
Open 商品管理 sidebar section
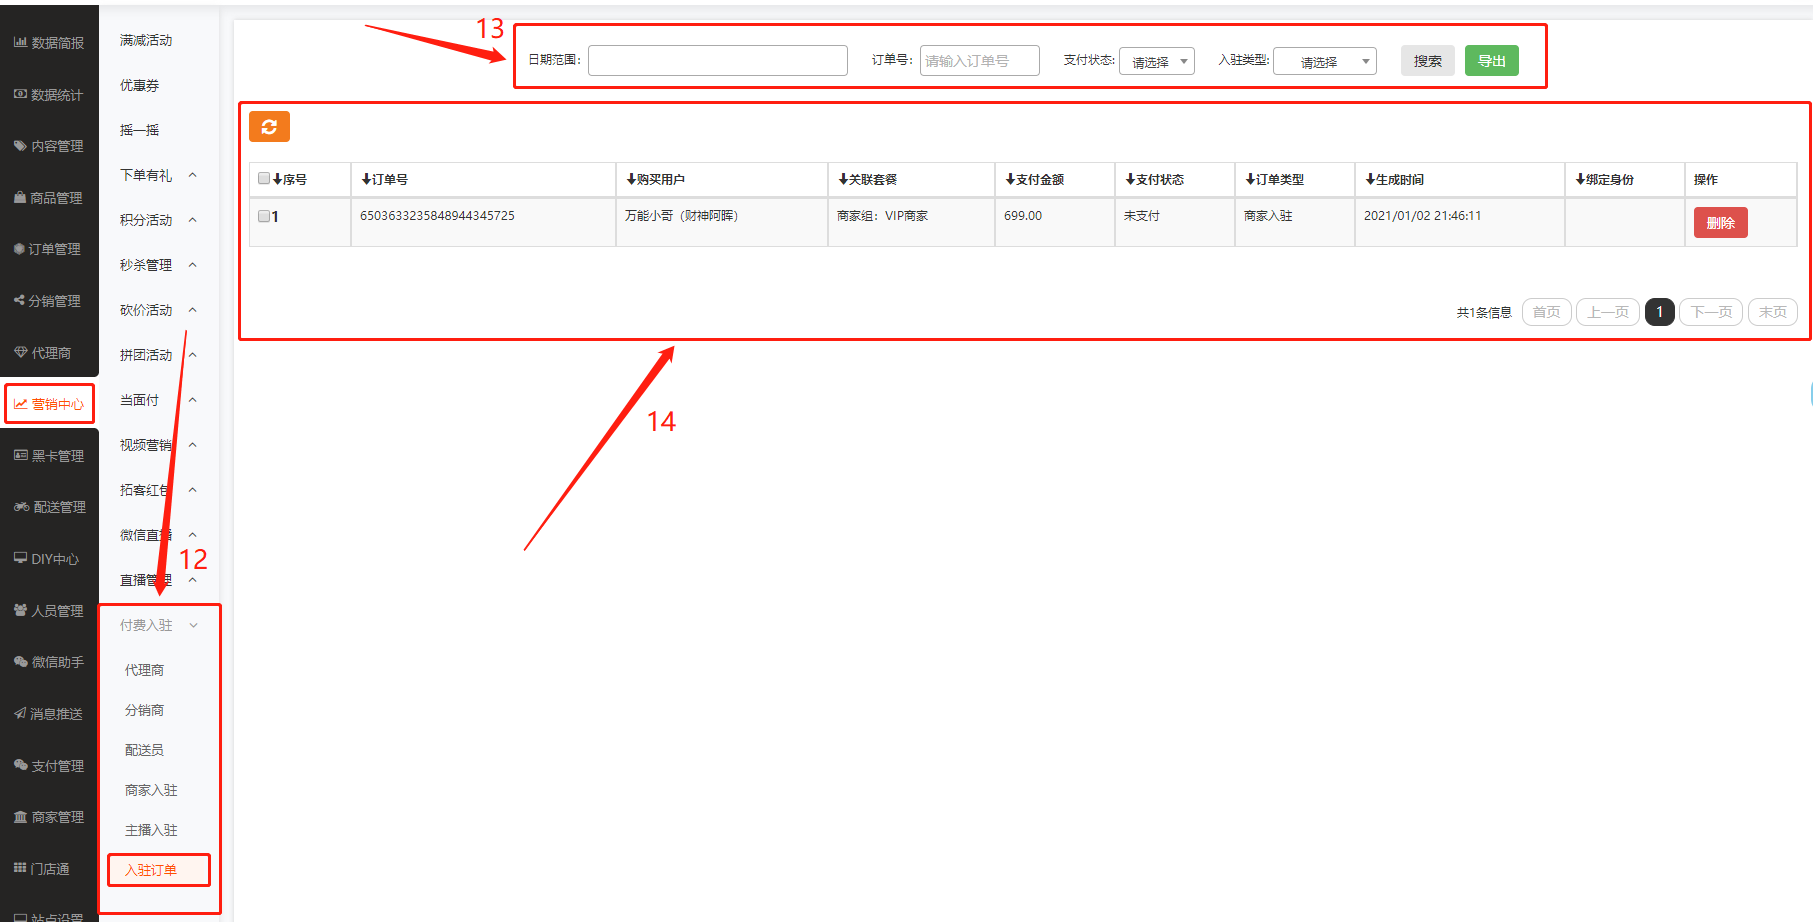click(49, 198)
